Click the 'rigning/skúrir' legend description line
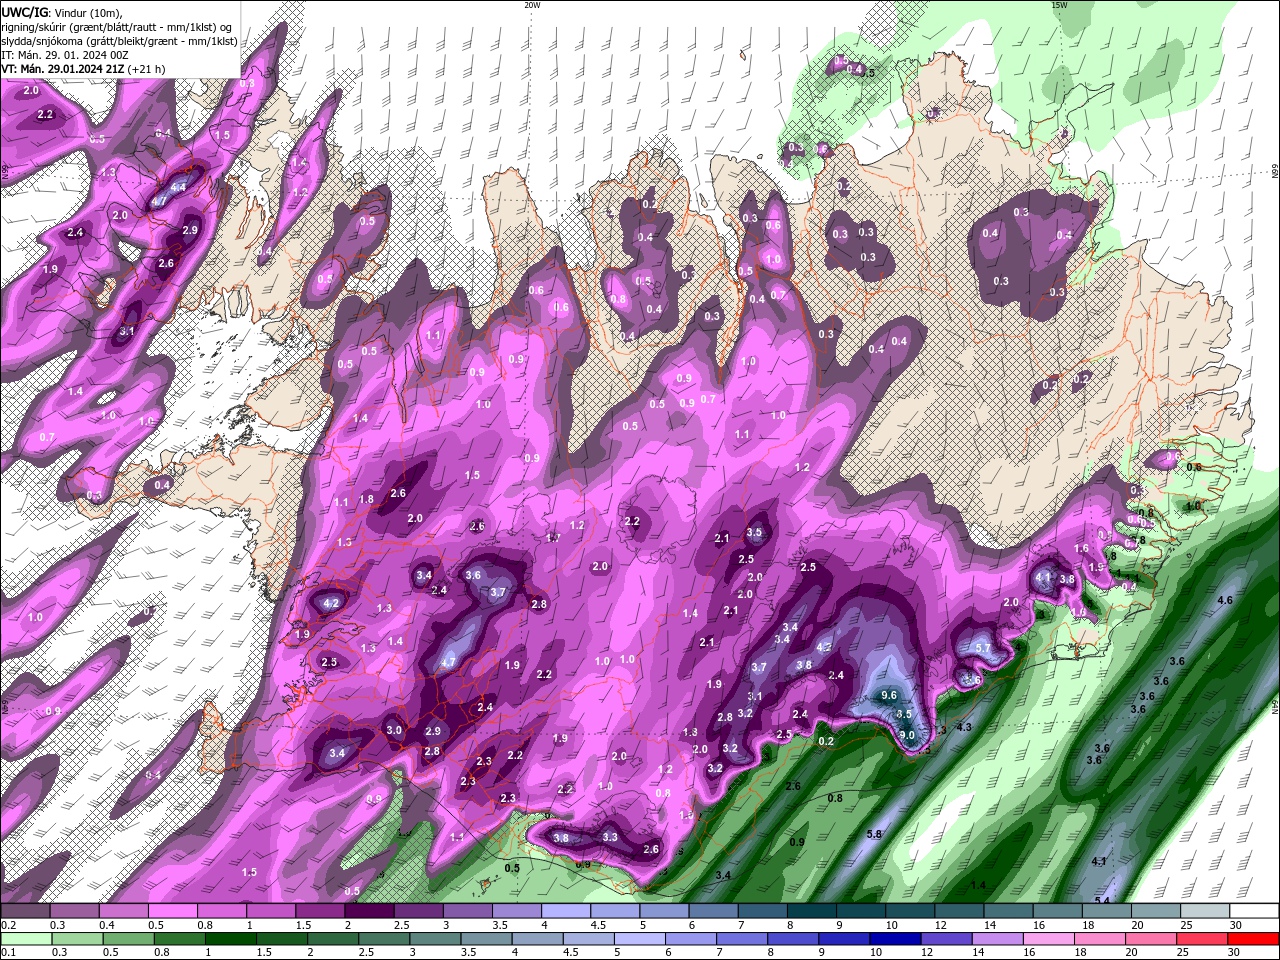This screenshot has width=1280, height=960. pos(118,27)
